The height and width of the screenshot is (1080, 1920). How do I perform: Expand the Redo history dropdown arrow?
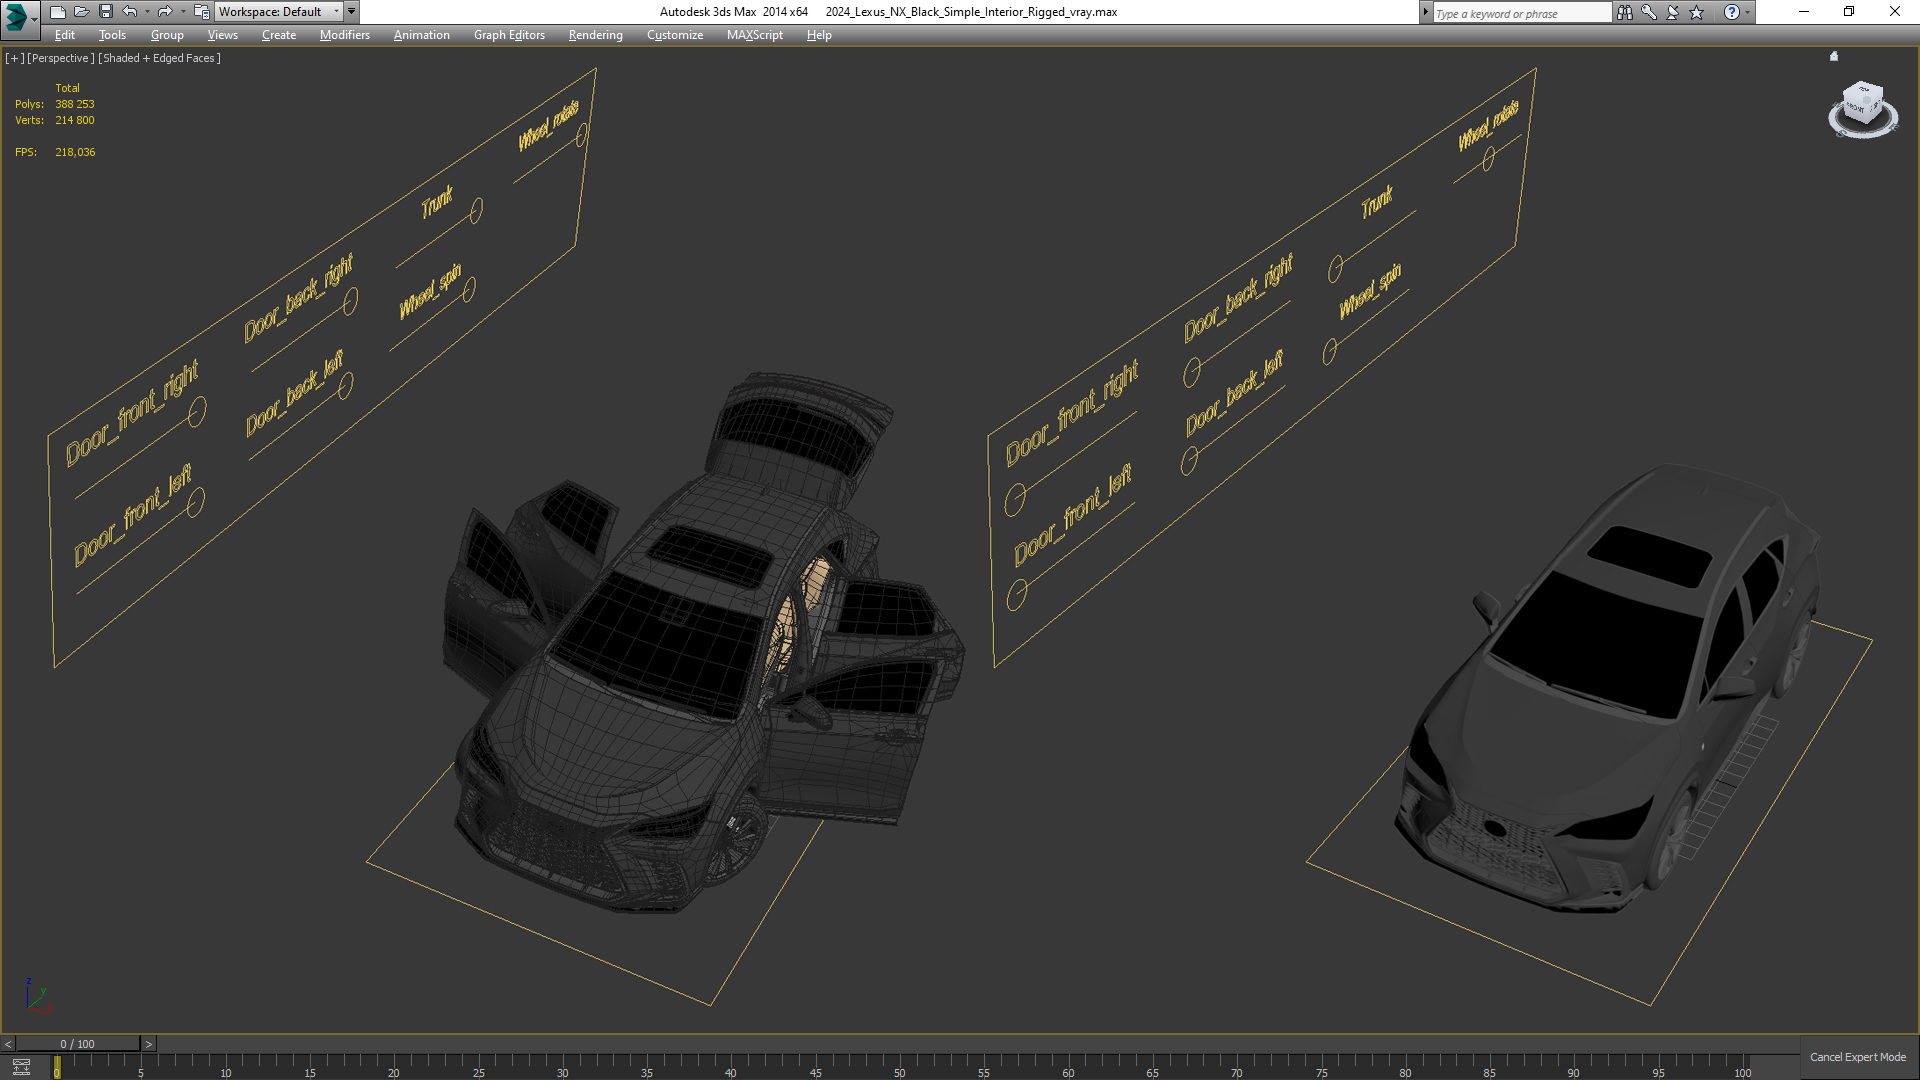click(182, 12)
